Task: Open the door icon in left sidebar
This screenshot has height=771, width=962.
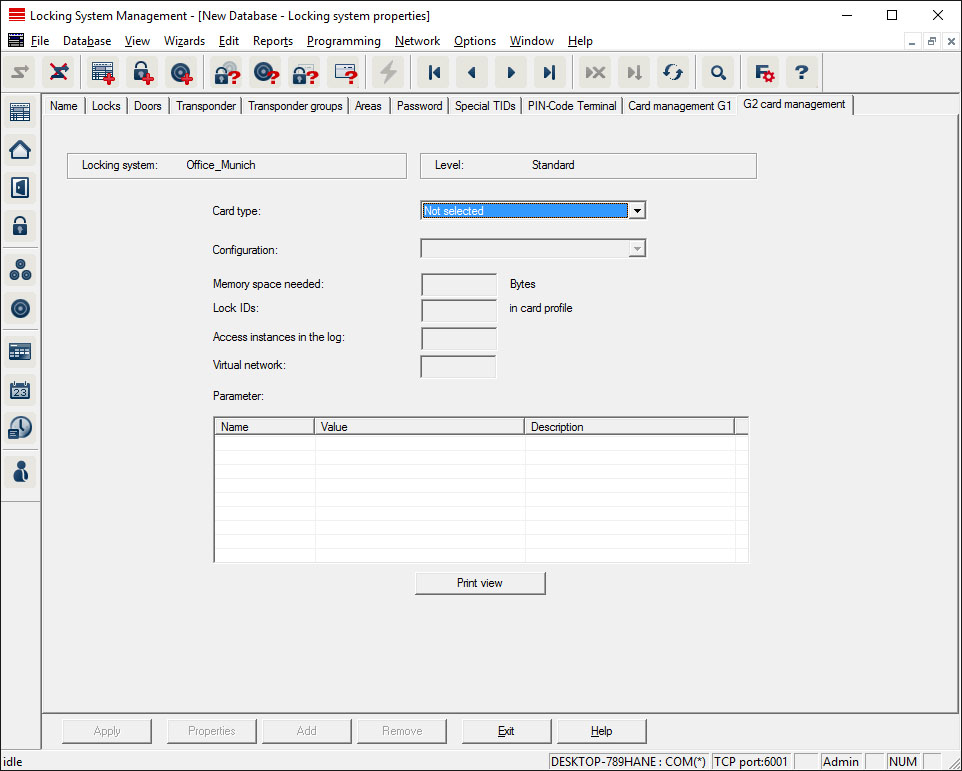Action: click(x=20, y=187)
